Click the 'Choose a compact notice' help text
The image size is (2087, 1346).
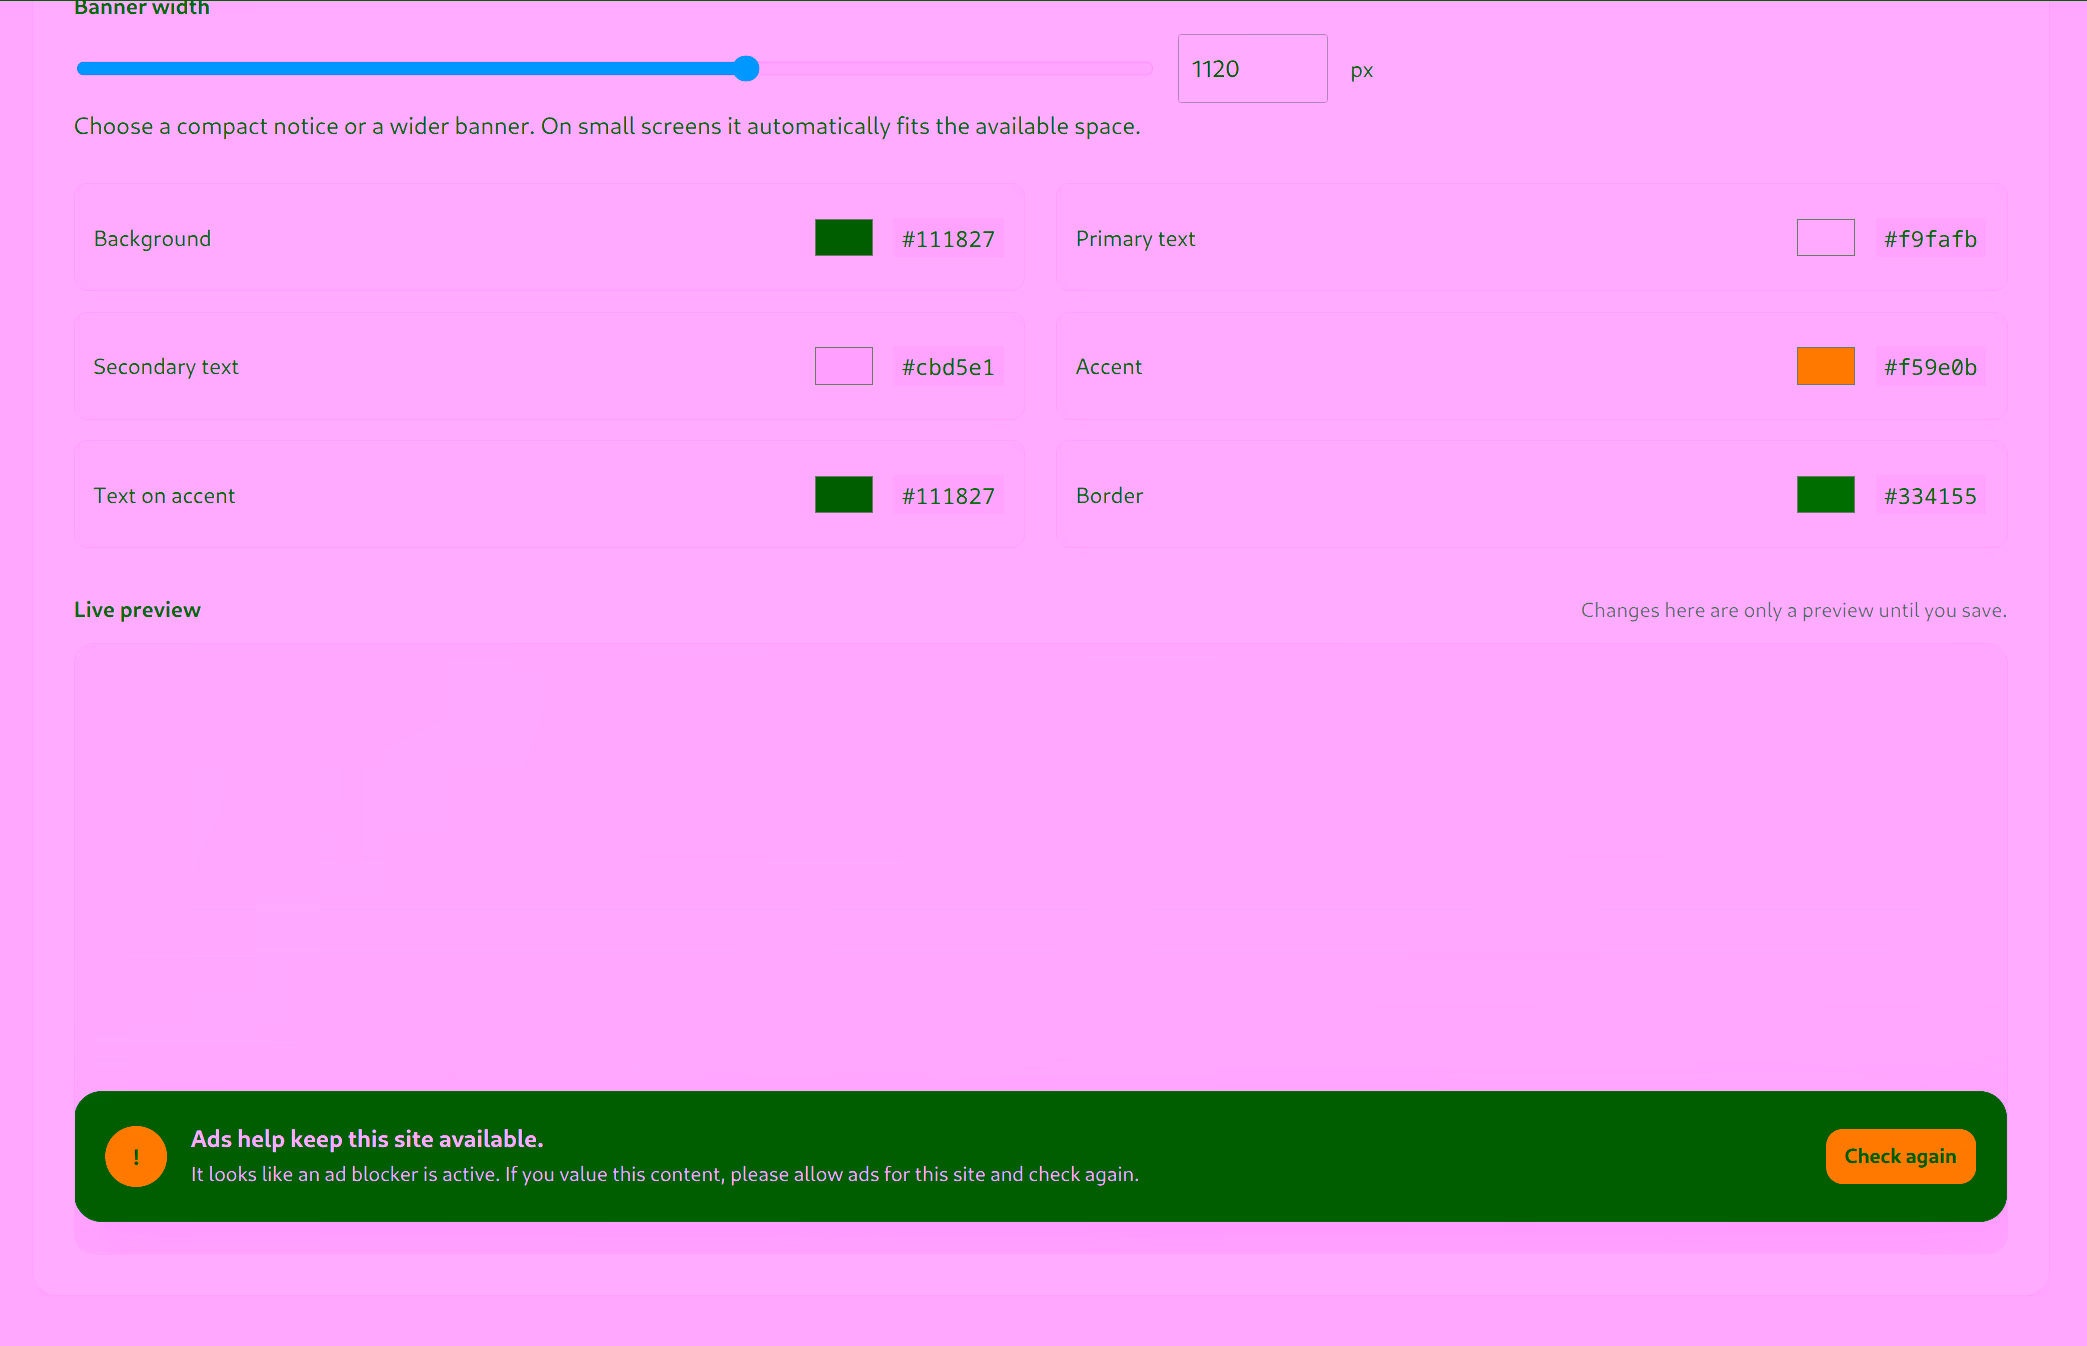607,126
